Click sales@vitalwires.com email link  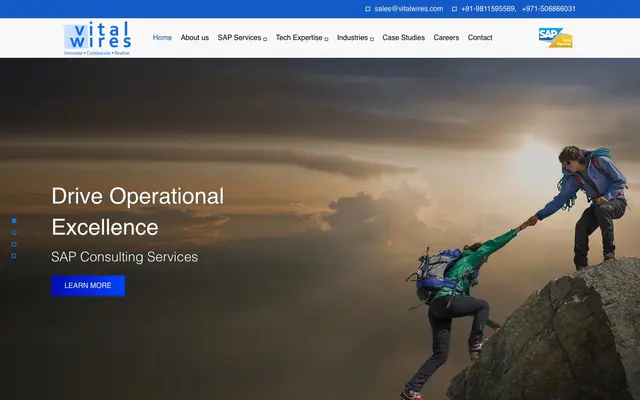409,9
